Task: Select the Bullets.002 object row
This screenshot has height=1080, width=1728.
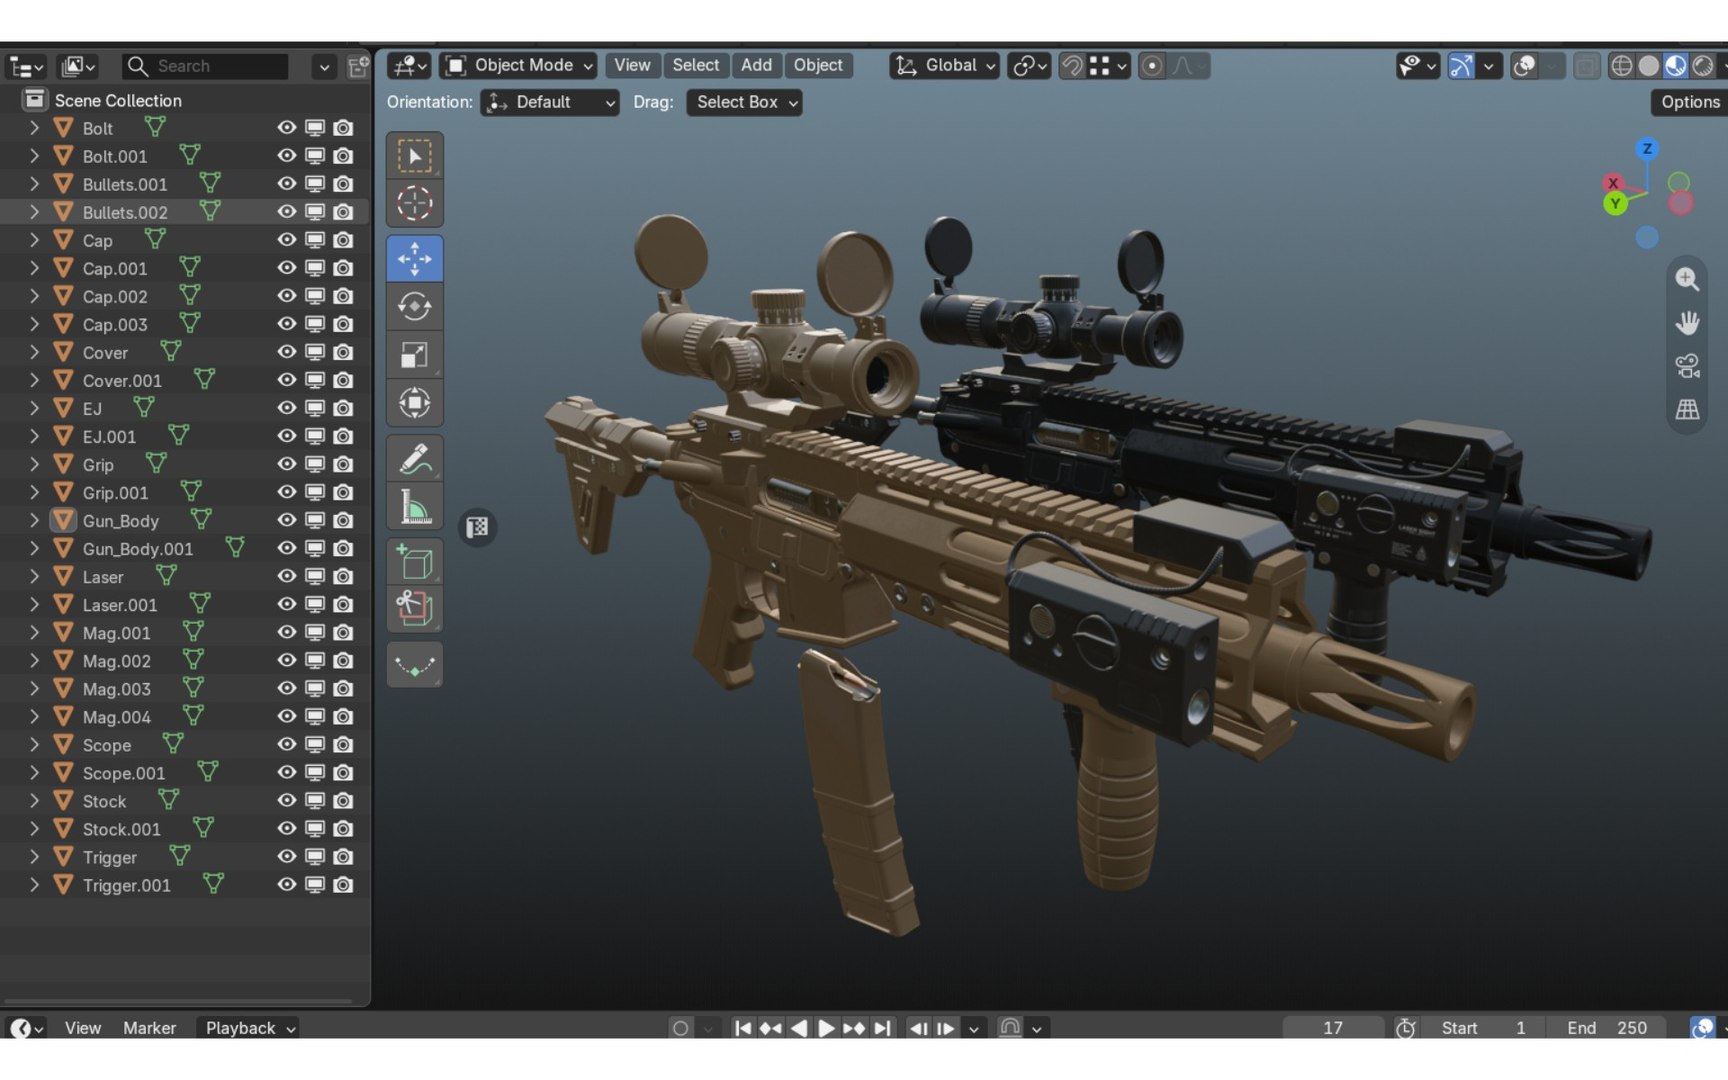Action: coord(184,212)
